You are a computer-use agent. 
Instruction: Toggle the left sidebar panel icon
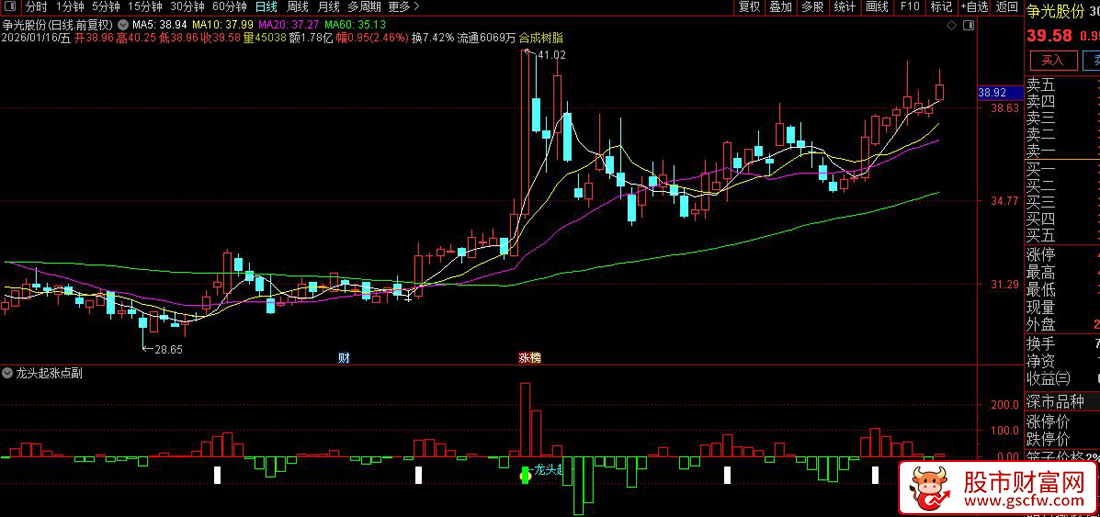pos(11,7)
